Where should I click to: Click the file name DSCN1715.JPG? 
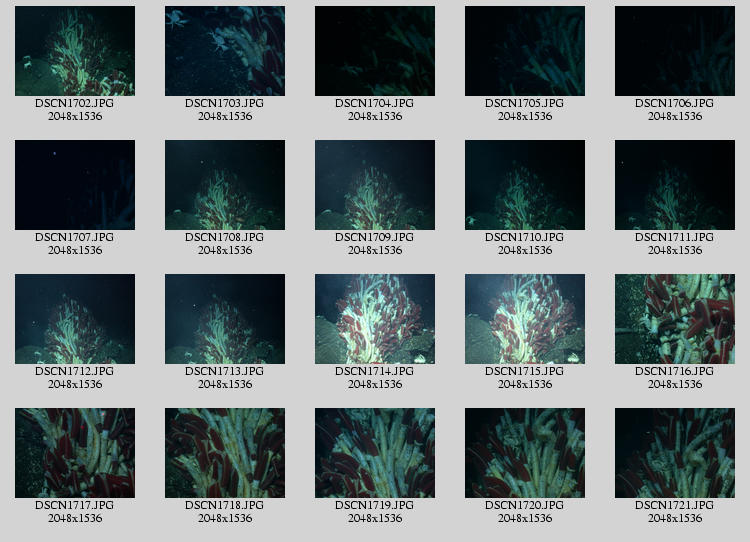coord(525,371)
